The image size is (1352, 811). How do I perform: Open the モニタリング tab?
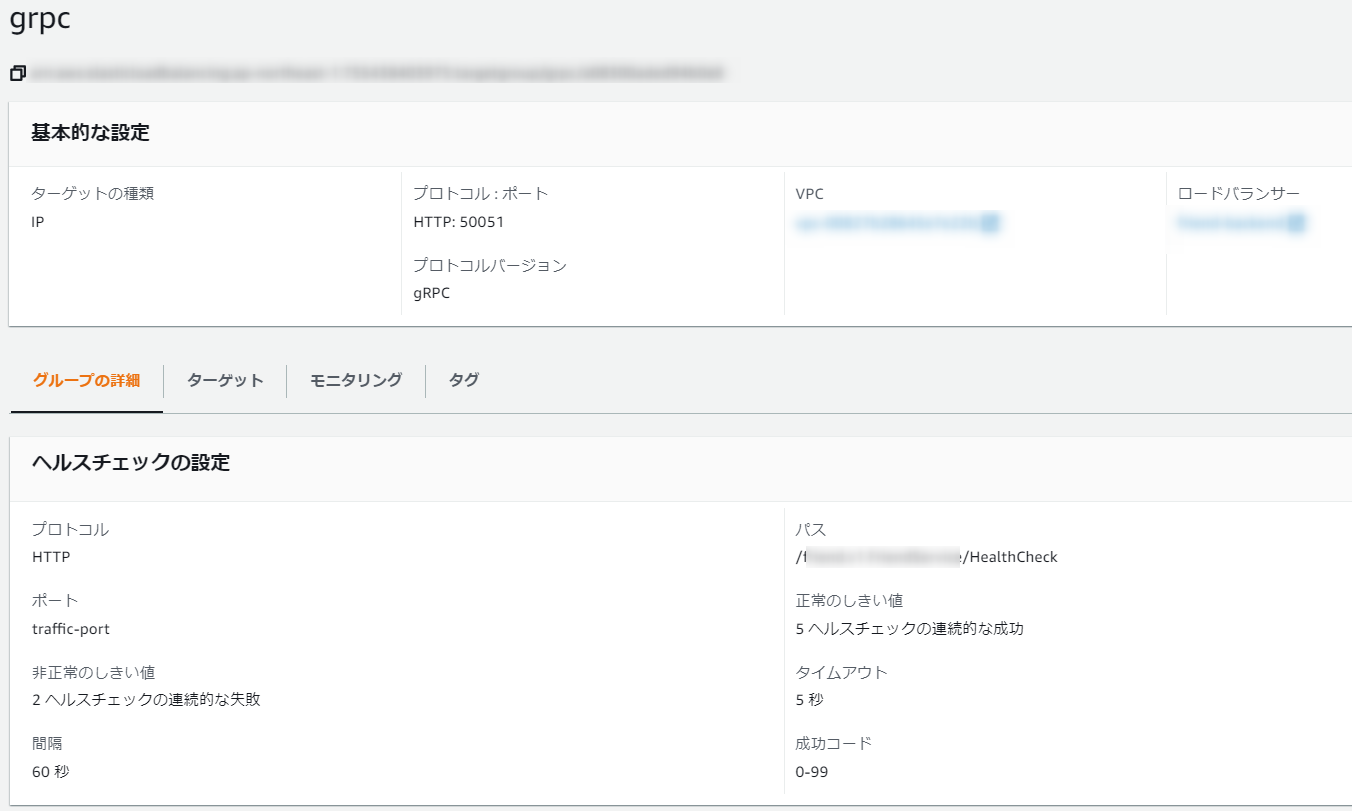tap(356, 380)
